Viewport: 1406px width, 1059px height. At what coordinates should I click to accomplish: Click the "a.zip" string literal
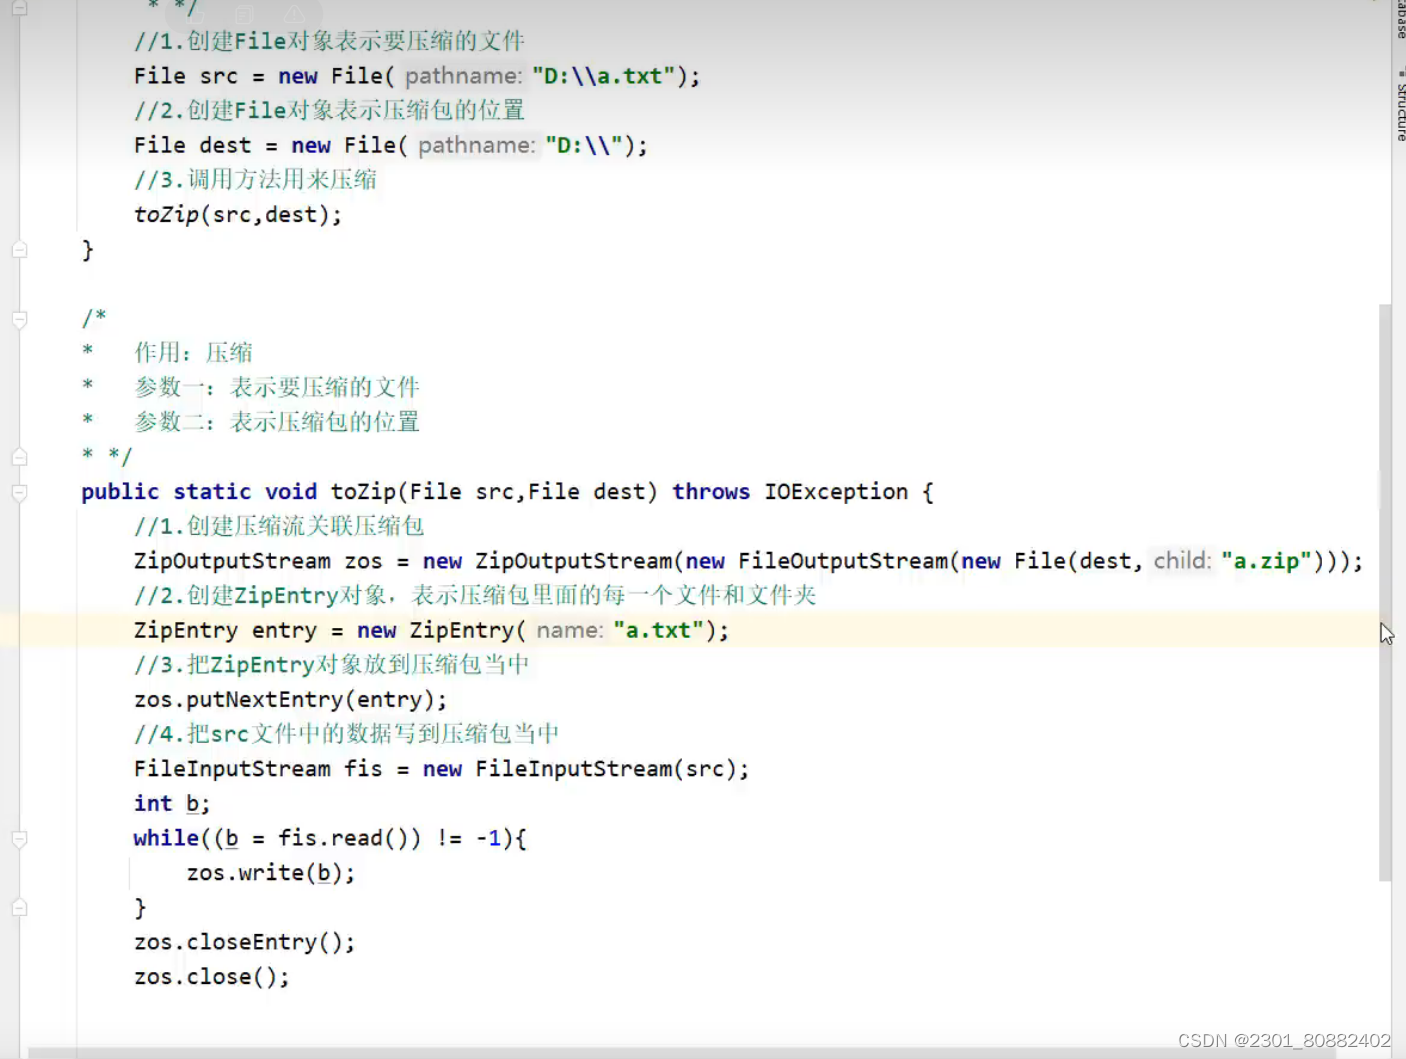point(1265,561)
